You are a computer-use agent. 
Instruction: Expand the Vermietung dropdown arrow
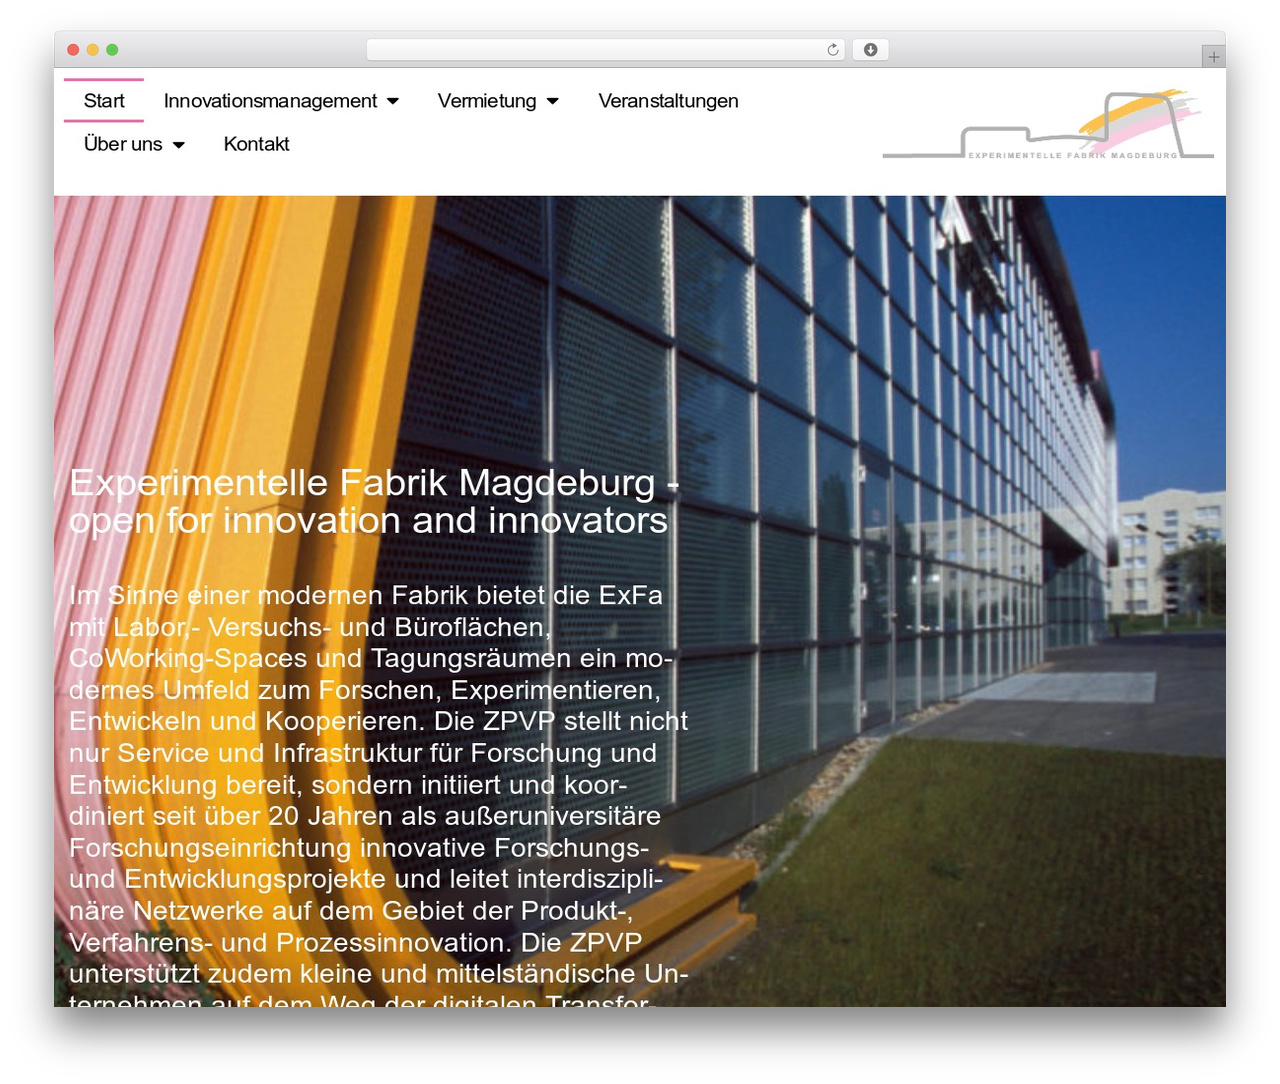click(552, 101)
